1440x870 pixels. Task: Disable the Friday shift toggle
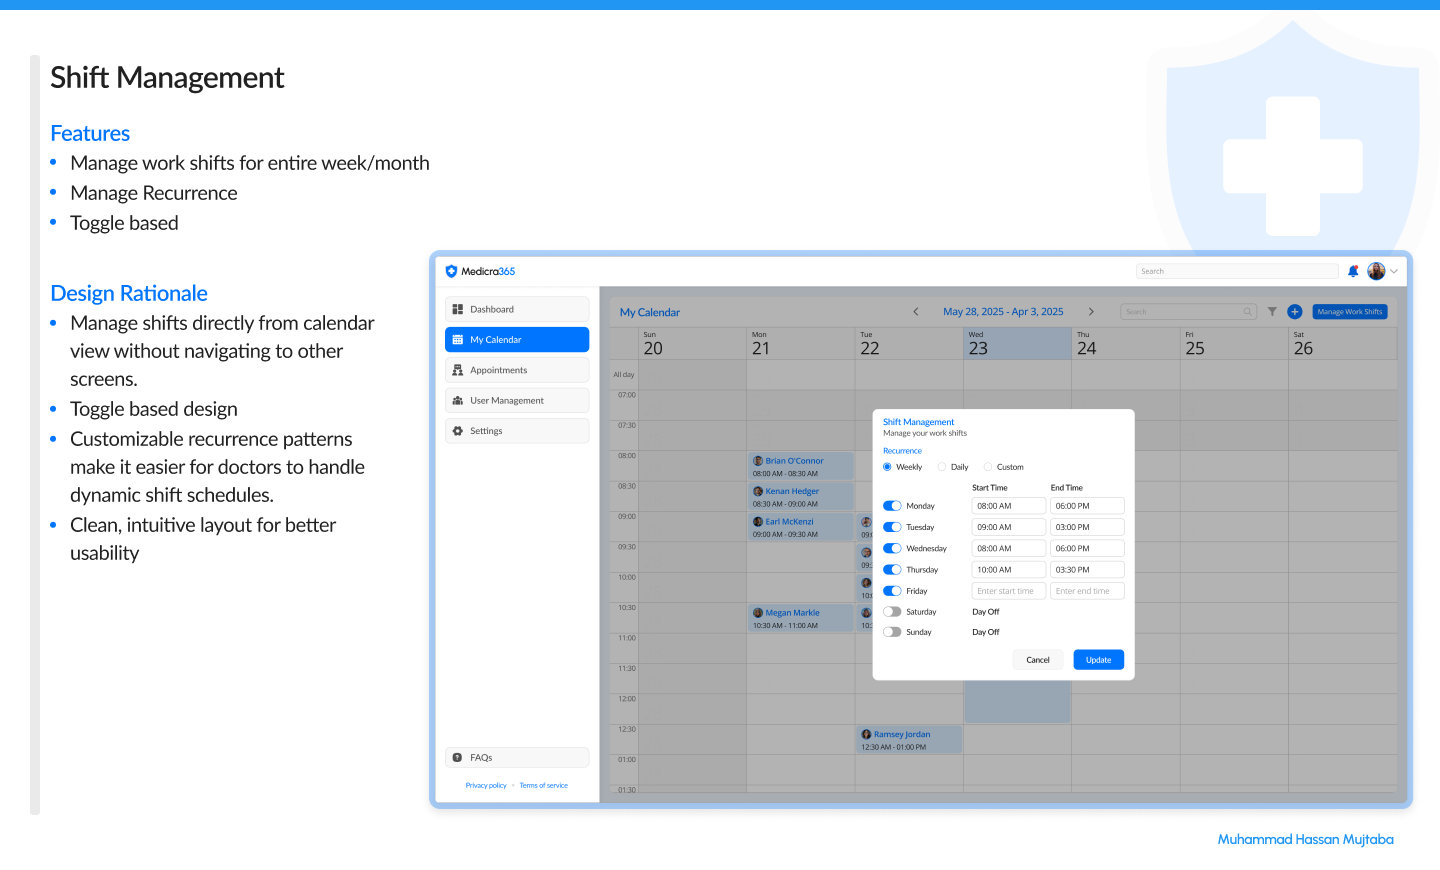point(891,590)
